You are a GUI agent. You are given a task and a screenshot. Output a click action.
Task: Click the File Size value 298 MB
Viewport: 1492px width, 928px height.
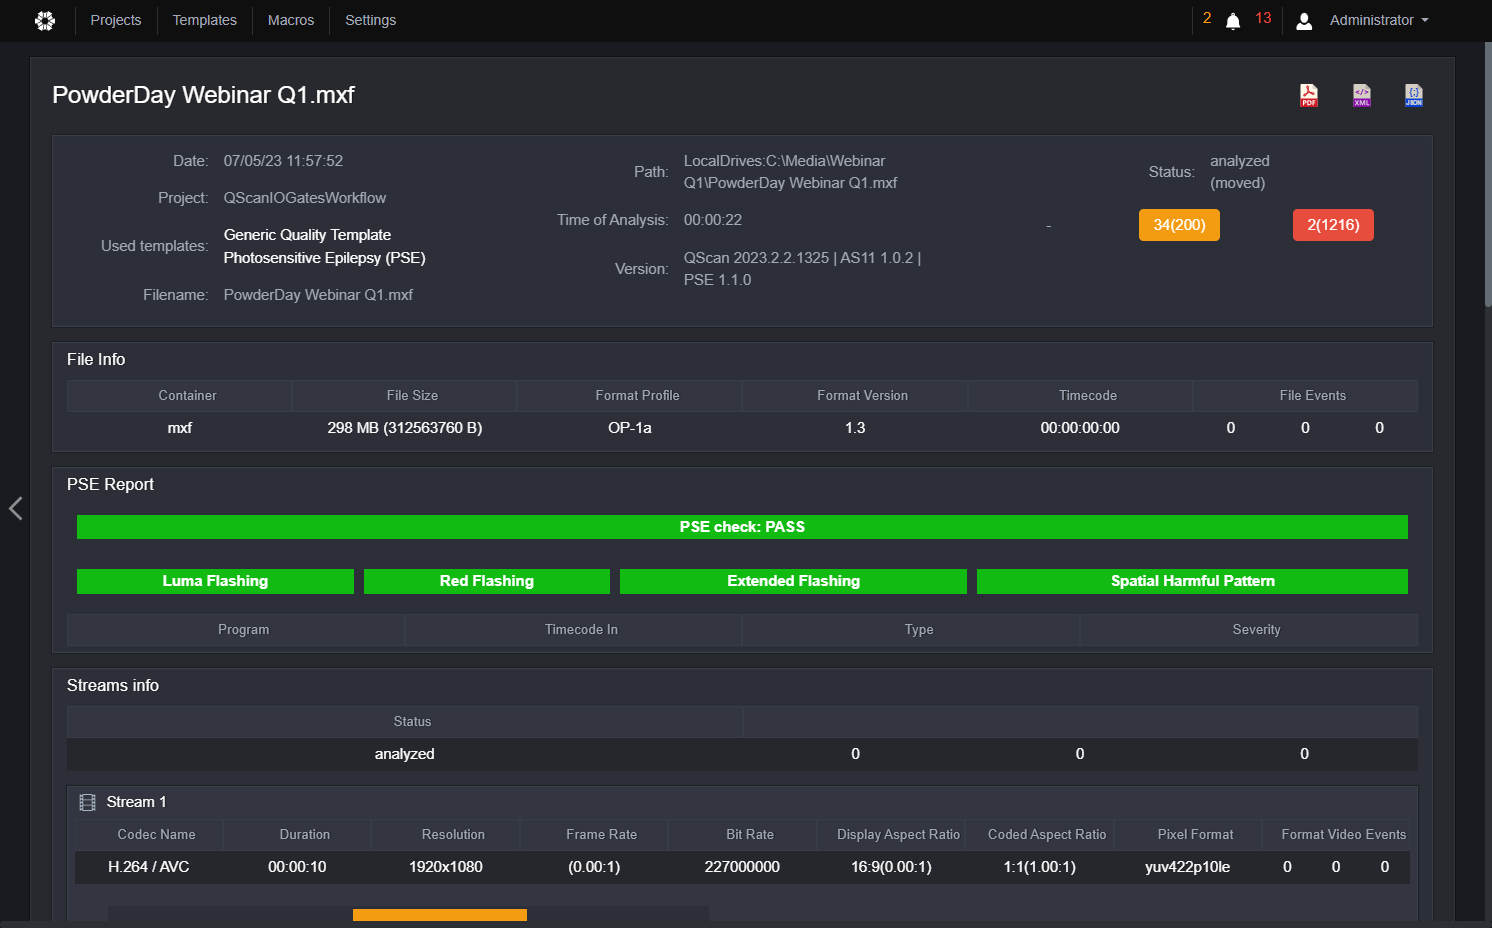(x=405, y=428)
